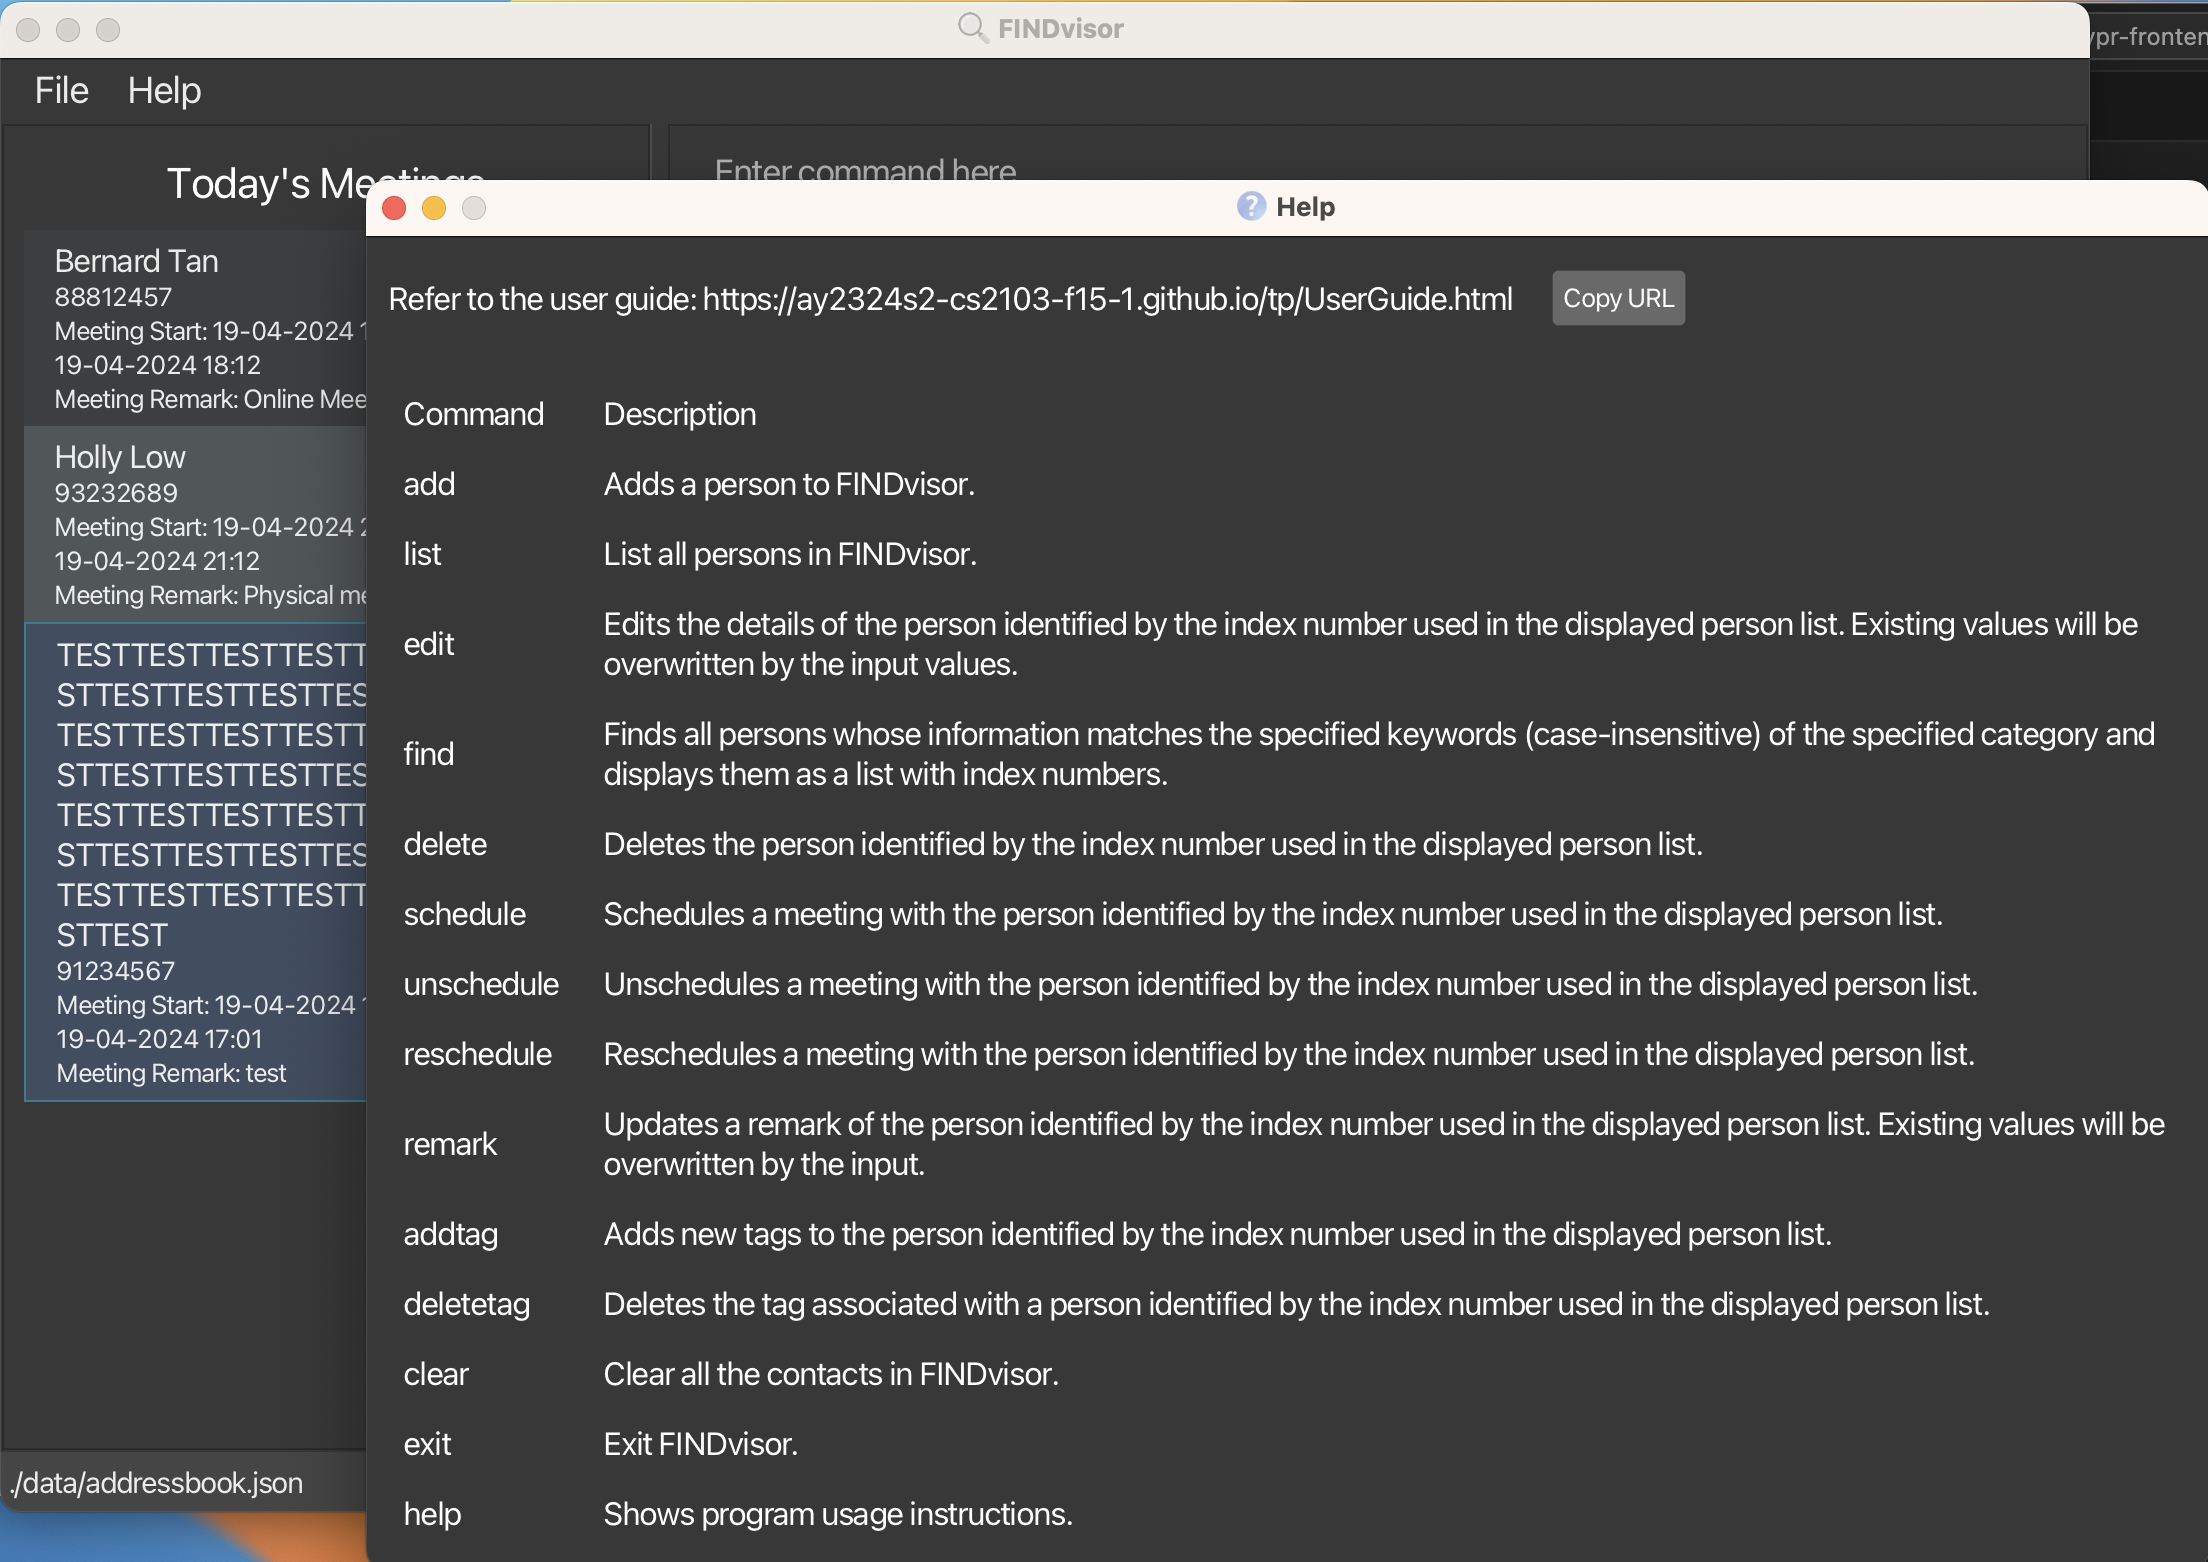Click the question mark Help icon
Screen dimensions: 2208x1562
1250,206
